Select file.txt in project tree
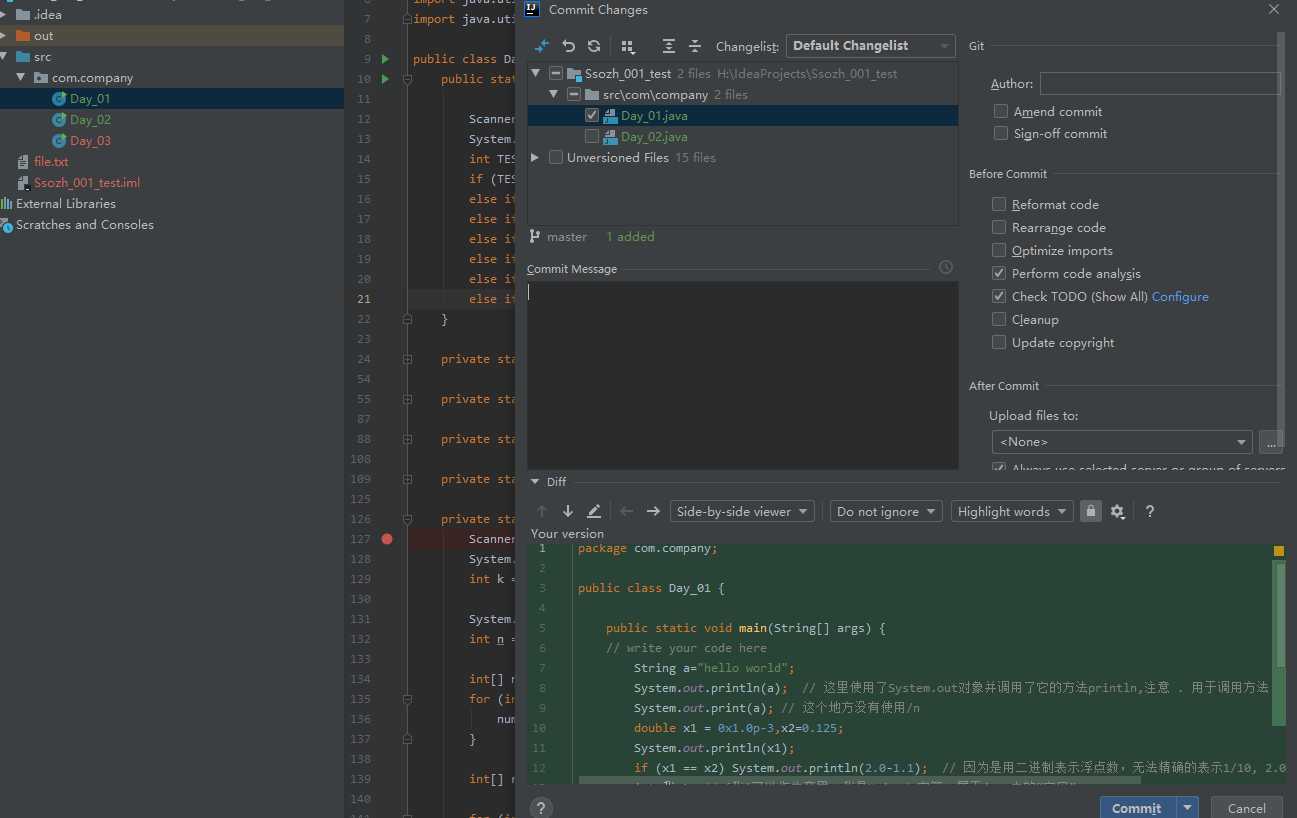 tap(51, 161)
